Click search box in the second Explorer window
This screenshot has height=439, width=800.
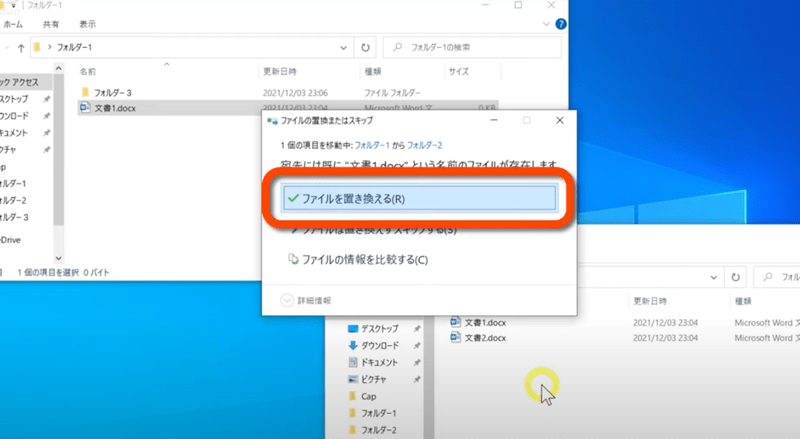pyautogui.click(x=777, y=277)
